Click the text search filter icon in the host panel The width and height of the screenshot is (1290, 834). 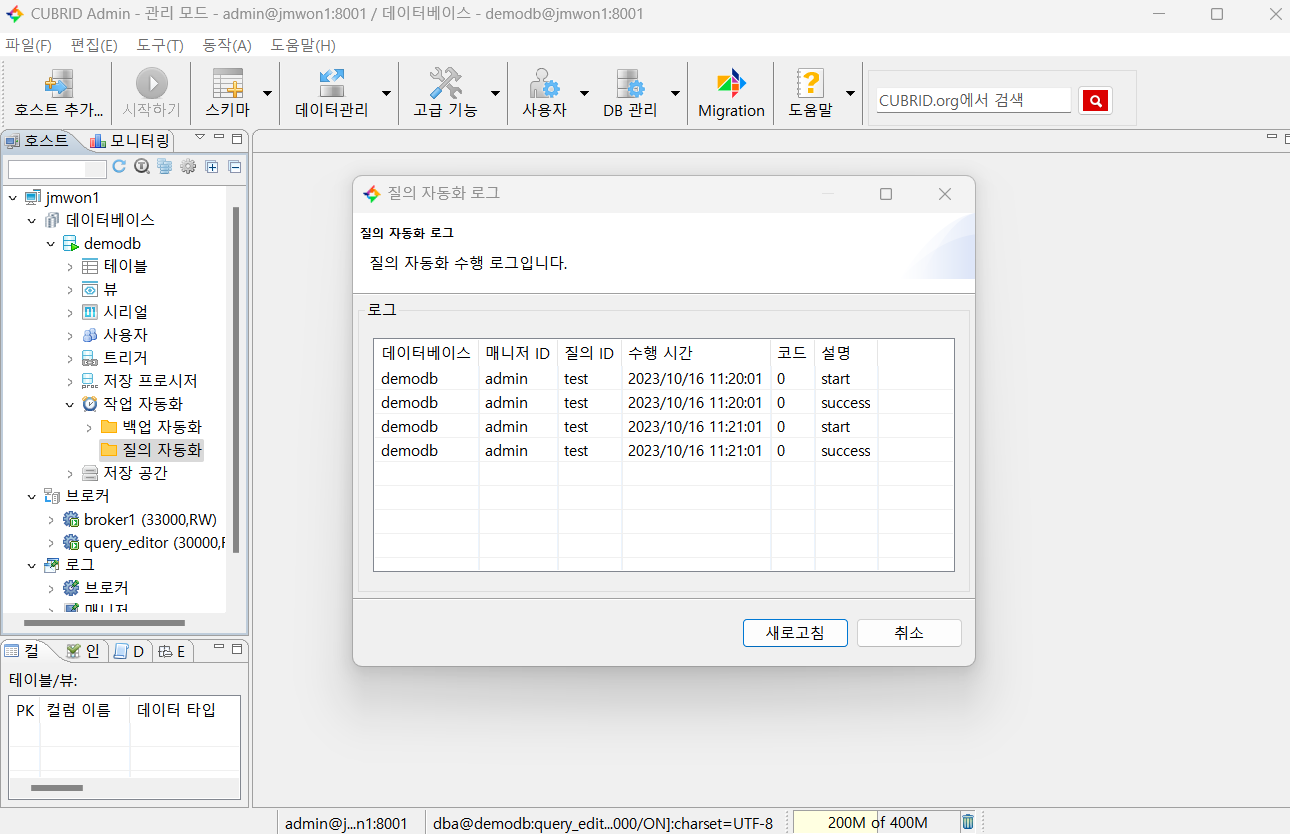(142, 167)
